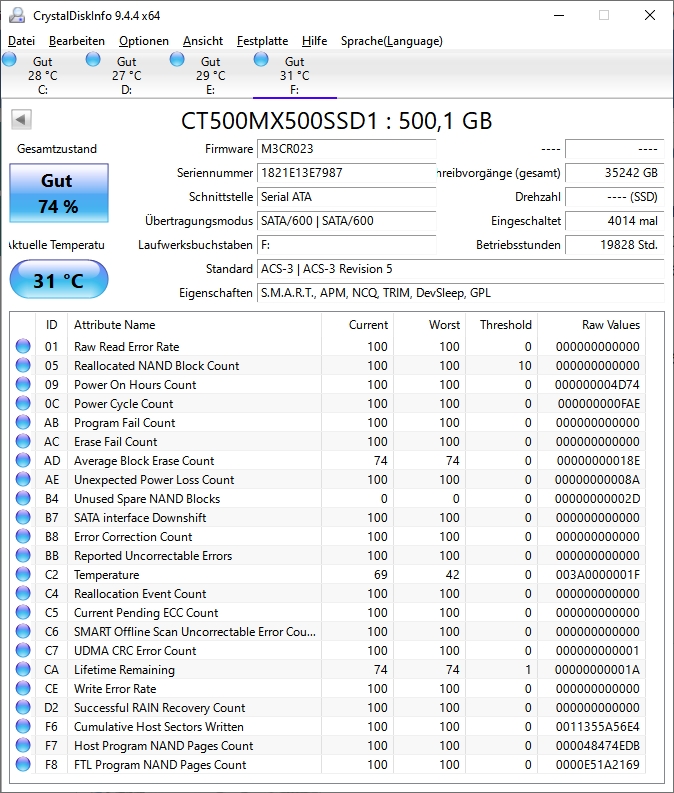
Task: Click status orb for Erase Fail Count
Action: point(23,442)
